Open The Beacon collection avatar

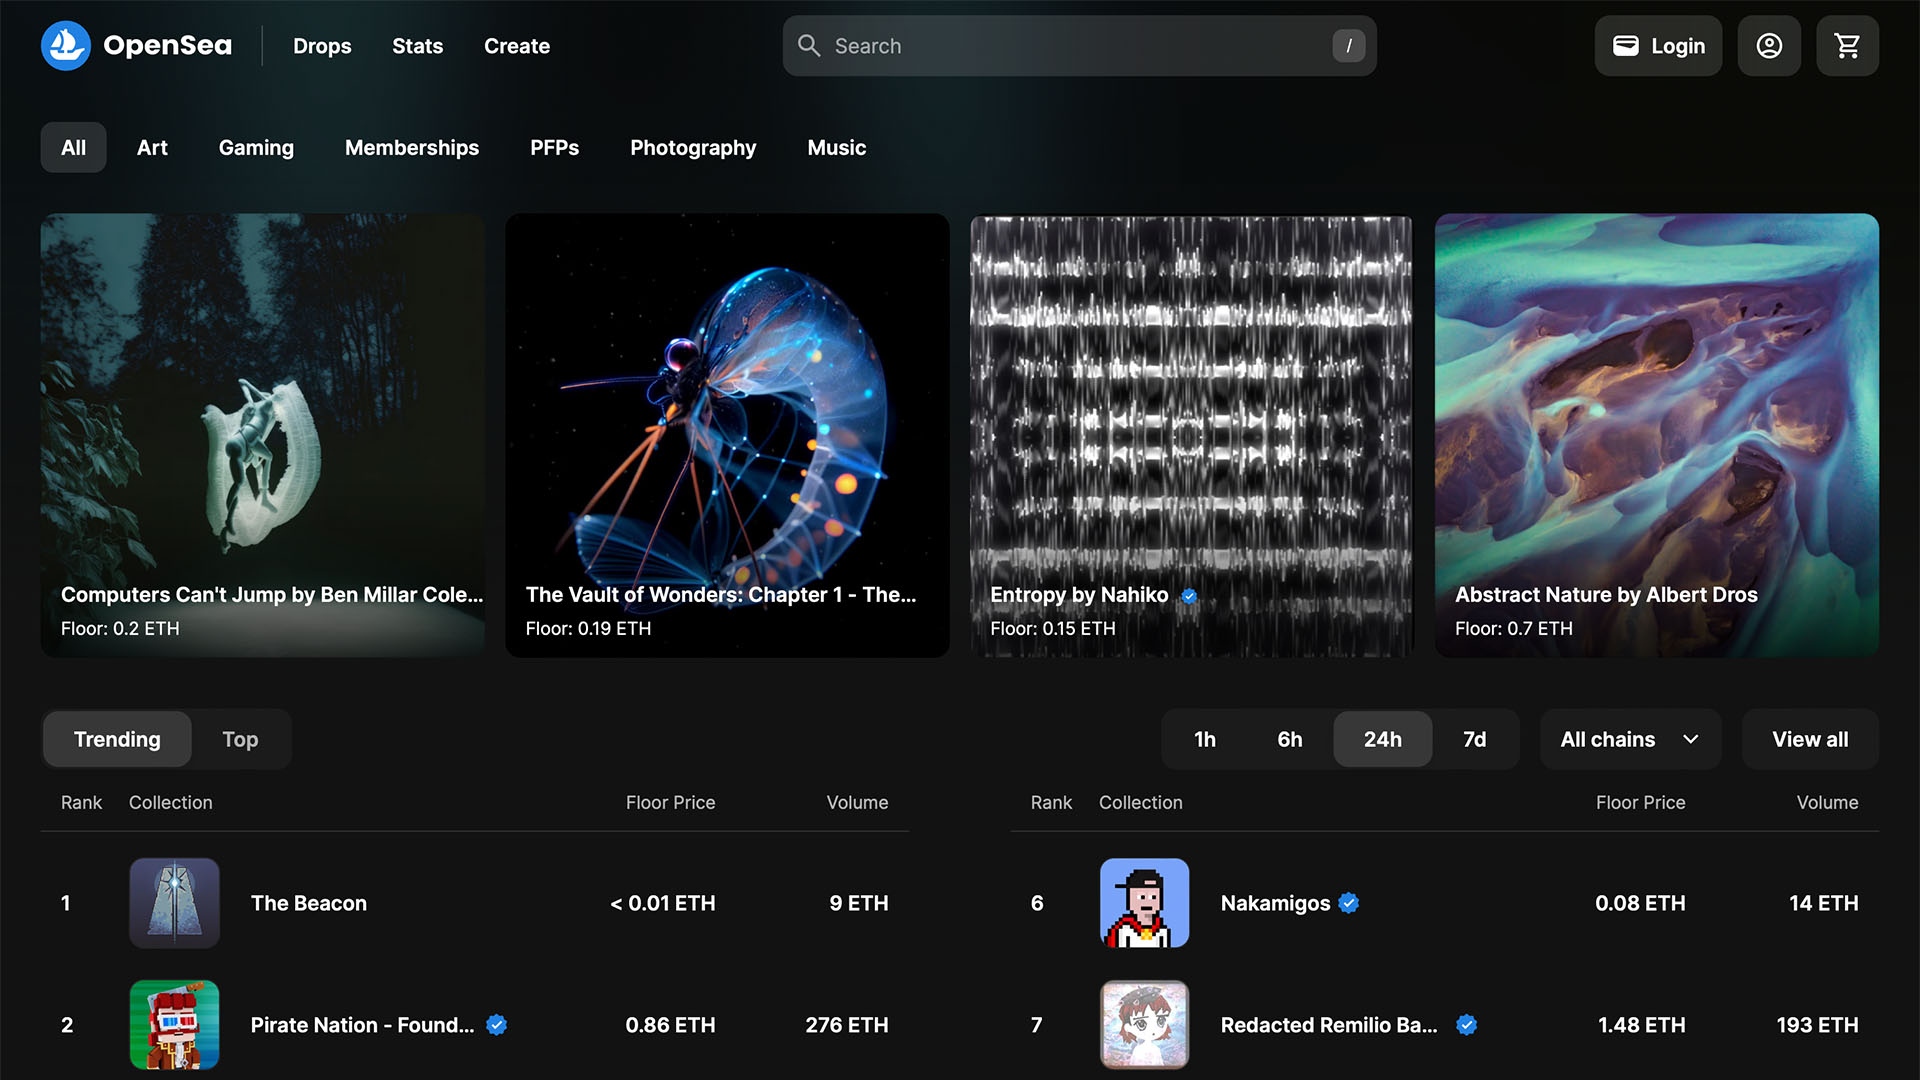point(174,903)
